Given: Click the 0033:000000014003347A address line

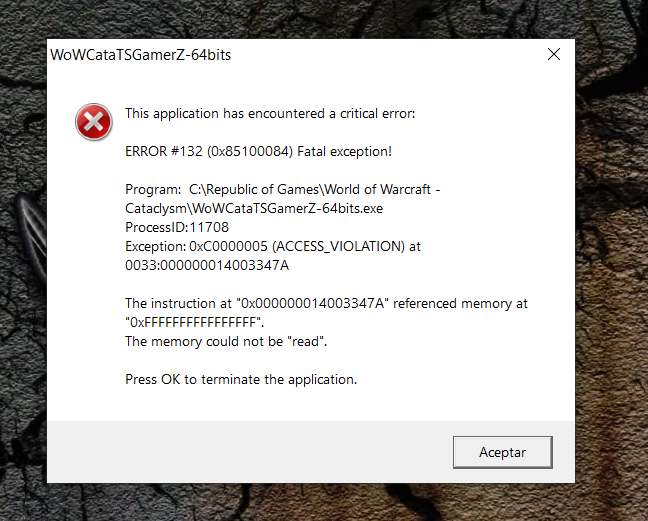Looking at the screenshot, I should pyautogui.click(x=207, y=265).
